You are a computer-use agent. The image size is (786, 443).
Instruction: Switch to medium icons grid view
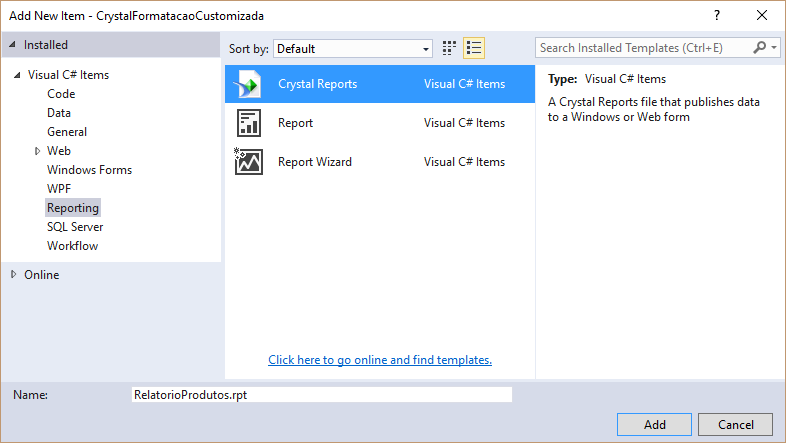click(x=449, y=49)
